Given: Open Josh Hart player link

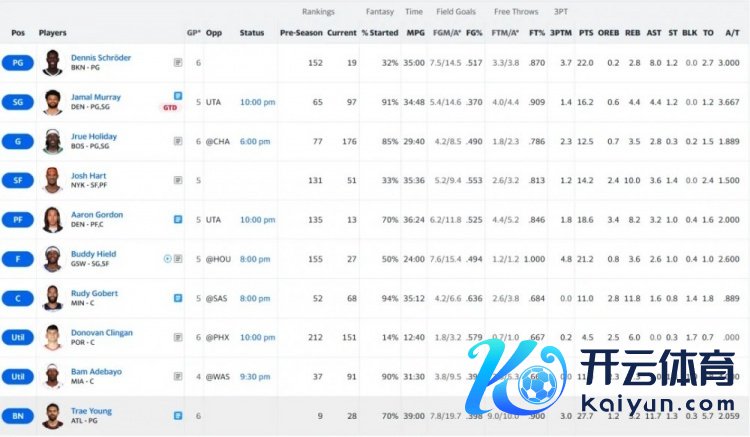Looking at the screenshot, I should [x=88, y=175].
